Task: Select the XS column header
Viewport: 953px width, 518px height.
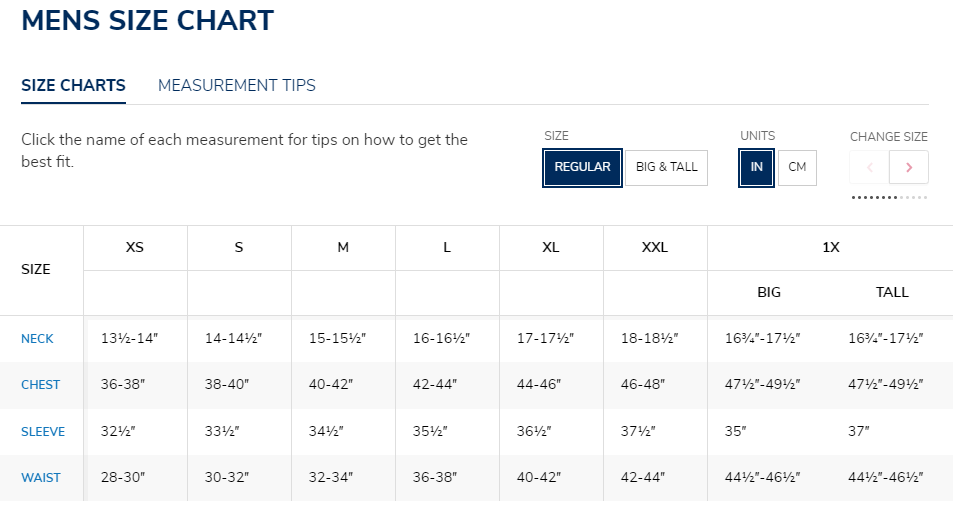Action: coord(135,247)
